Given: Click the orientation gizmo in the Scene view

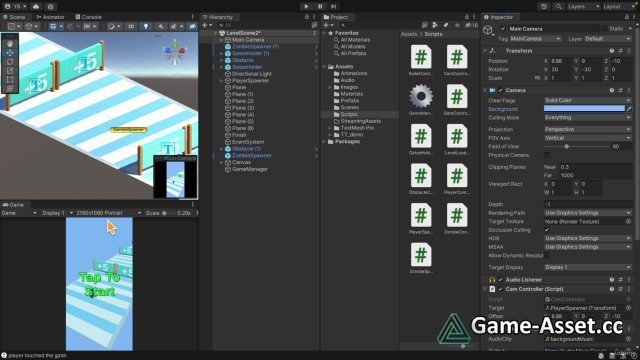Looking at the screenshot, I should pos(175,51).
